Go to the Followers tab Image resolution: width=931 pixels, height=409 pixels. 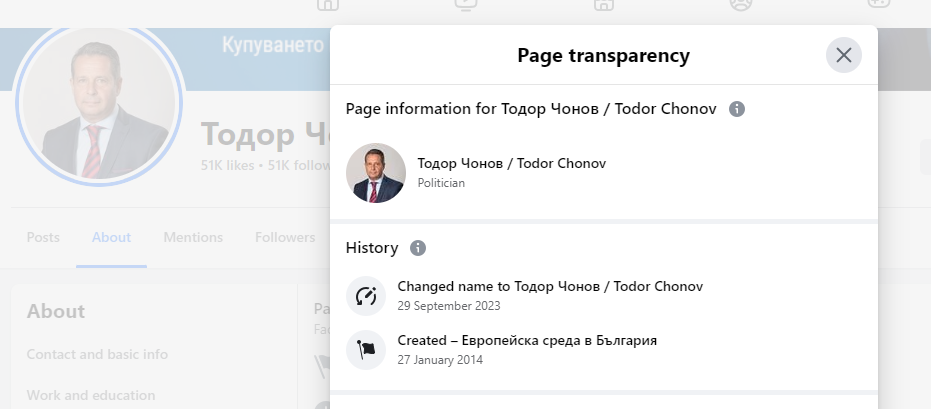285,237
